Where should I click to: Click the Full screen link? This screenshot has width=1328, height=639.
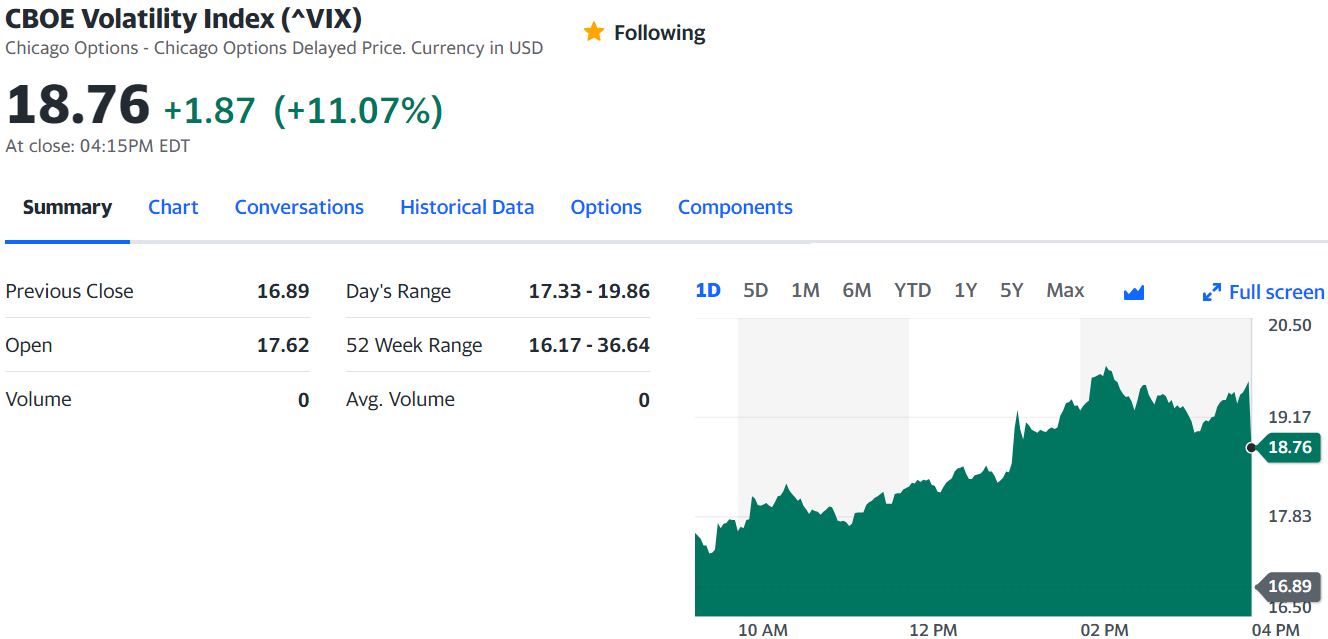1276,292
